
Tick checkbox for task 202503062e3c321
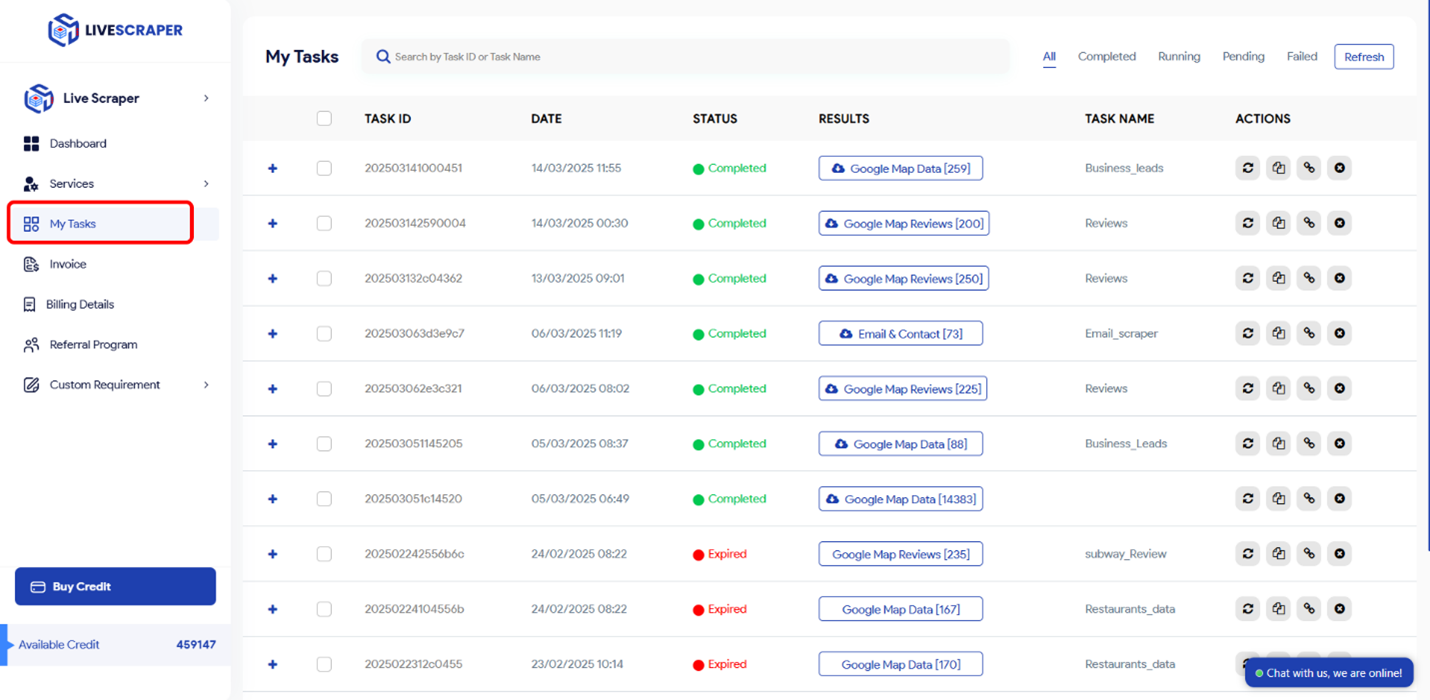[x=324, y=388]
